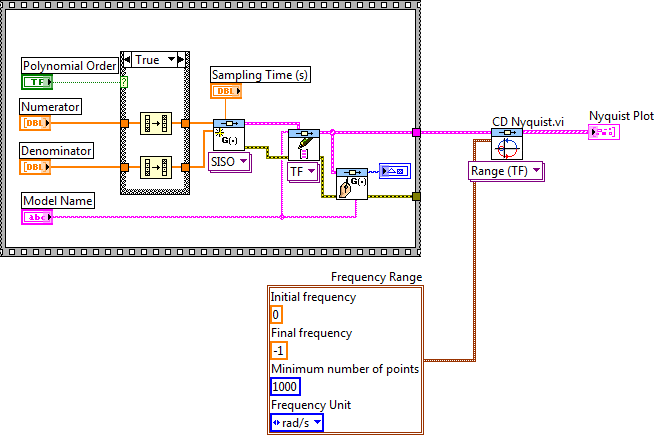Select the Initial frequency label
Image resolution: width=656 pixels, height=435 pixels.
[x=313, y=297]
